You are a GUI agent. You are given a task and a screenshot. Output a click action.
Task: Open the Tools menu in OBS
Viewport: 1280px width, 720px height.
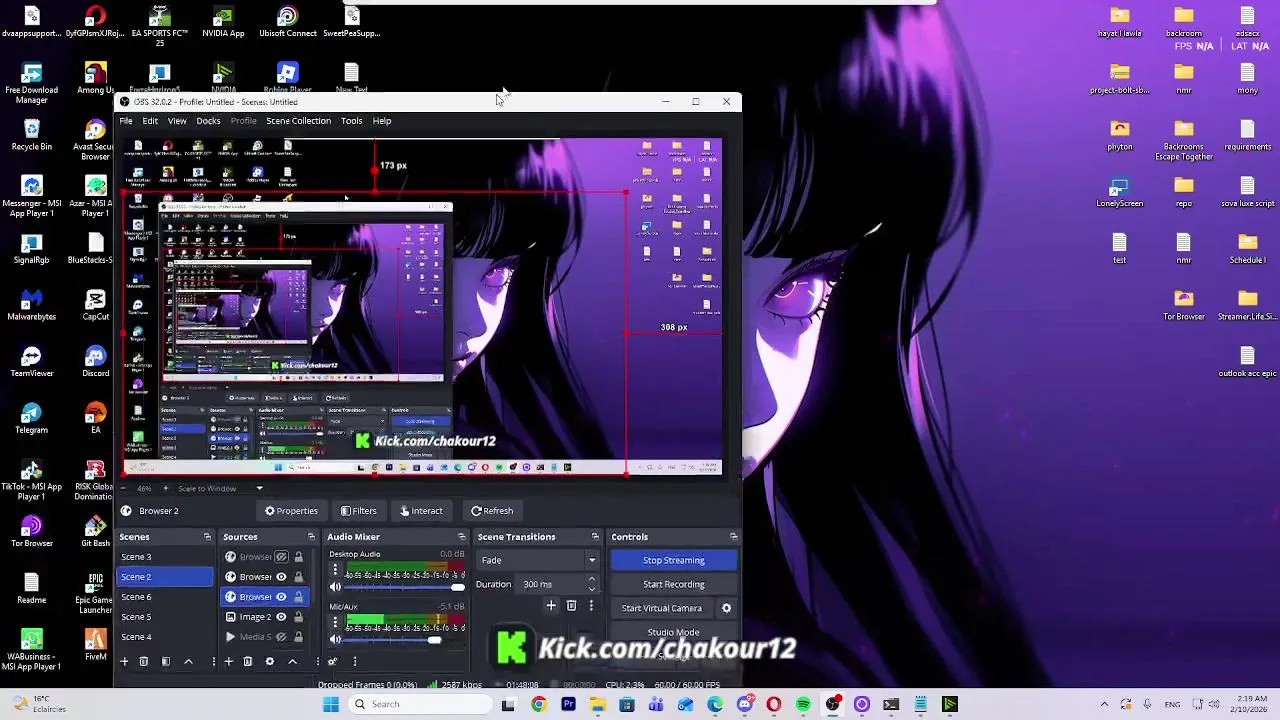point(351,121)
